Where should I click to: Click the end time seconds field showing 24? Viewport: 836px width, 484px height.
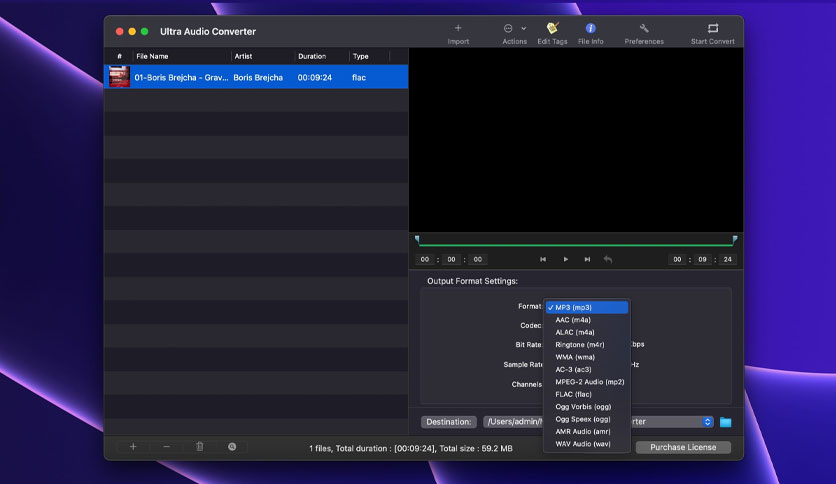[728, 260]
